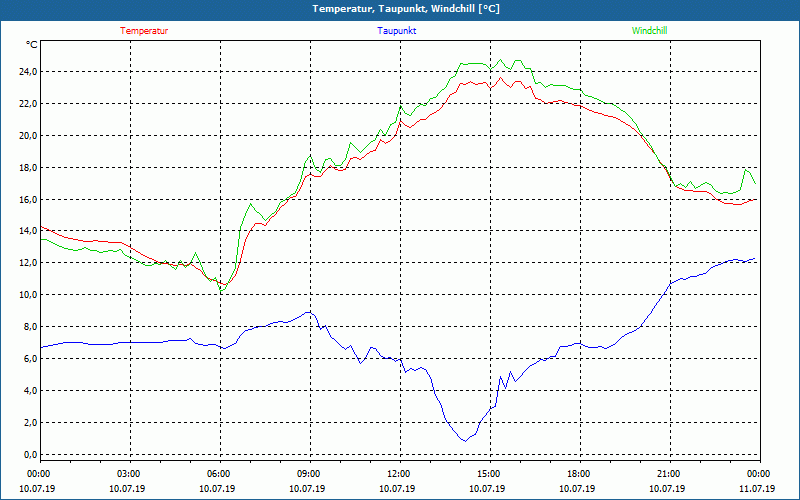Click the 21:00 time axis label
The image size is (800, 500).
[667, 474]
